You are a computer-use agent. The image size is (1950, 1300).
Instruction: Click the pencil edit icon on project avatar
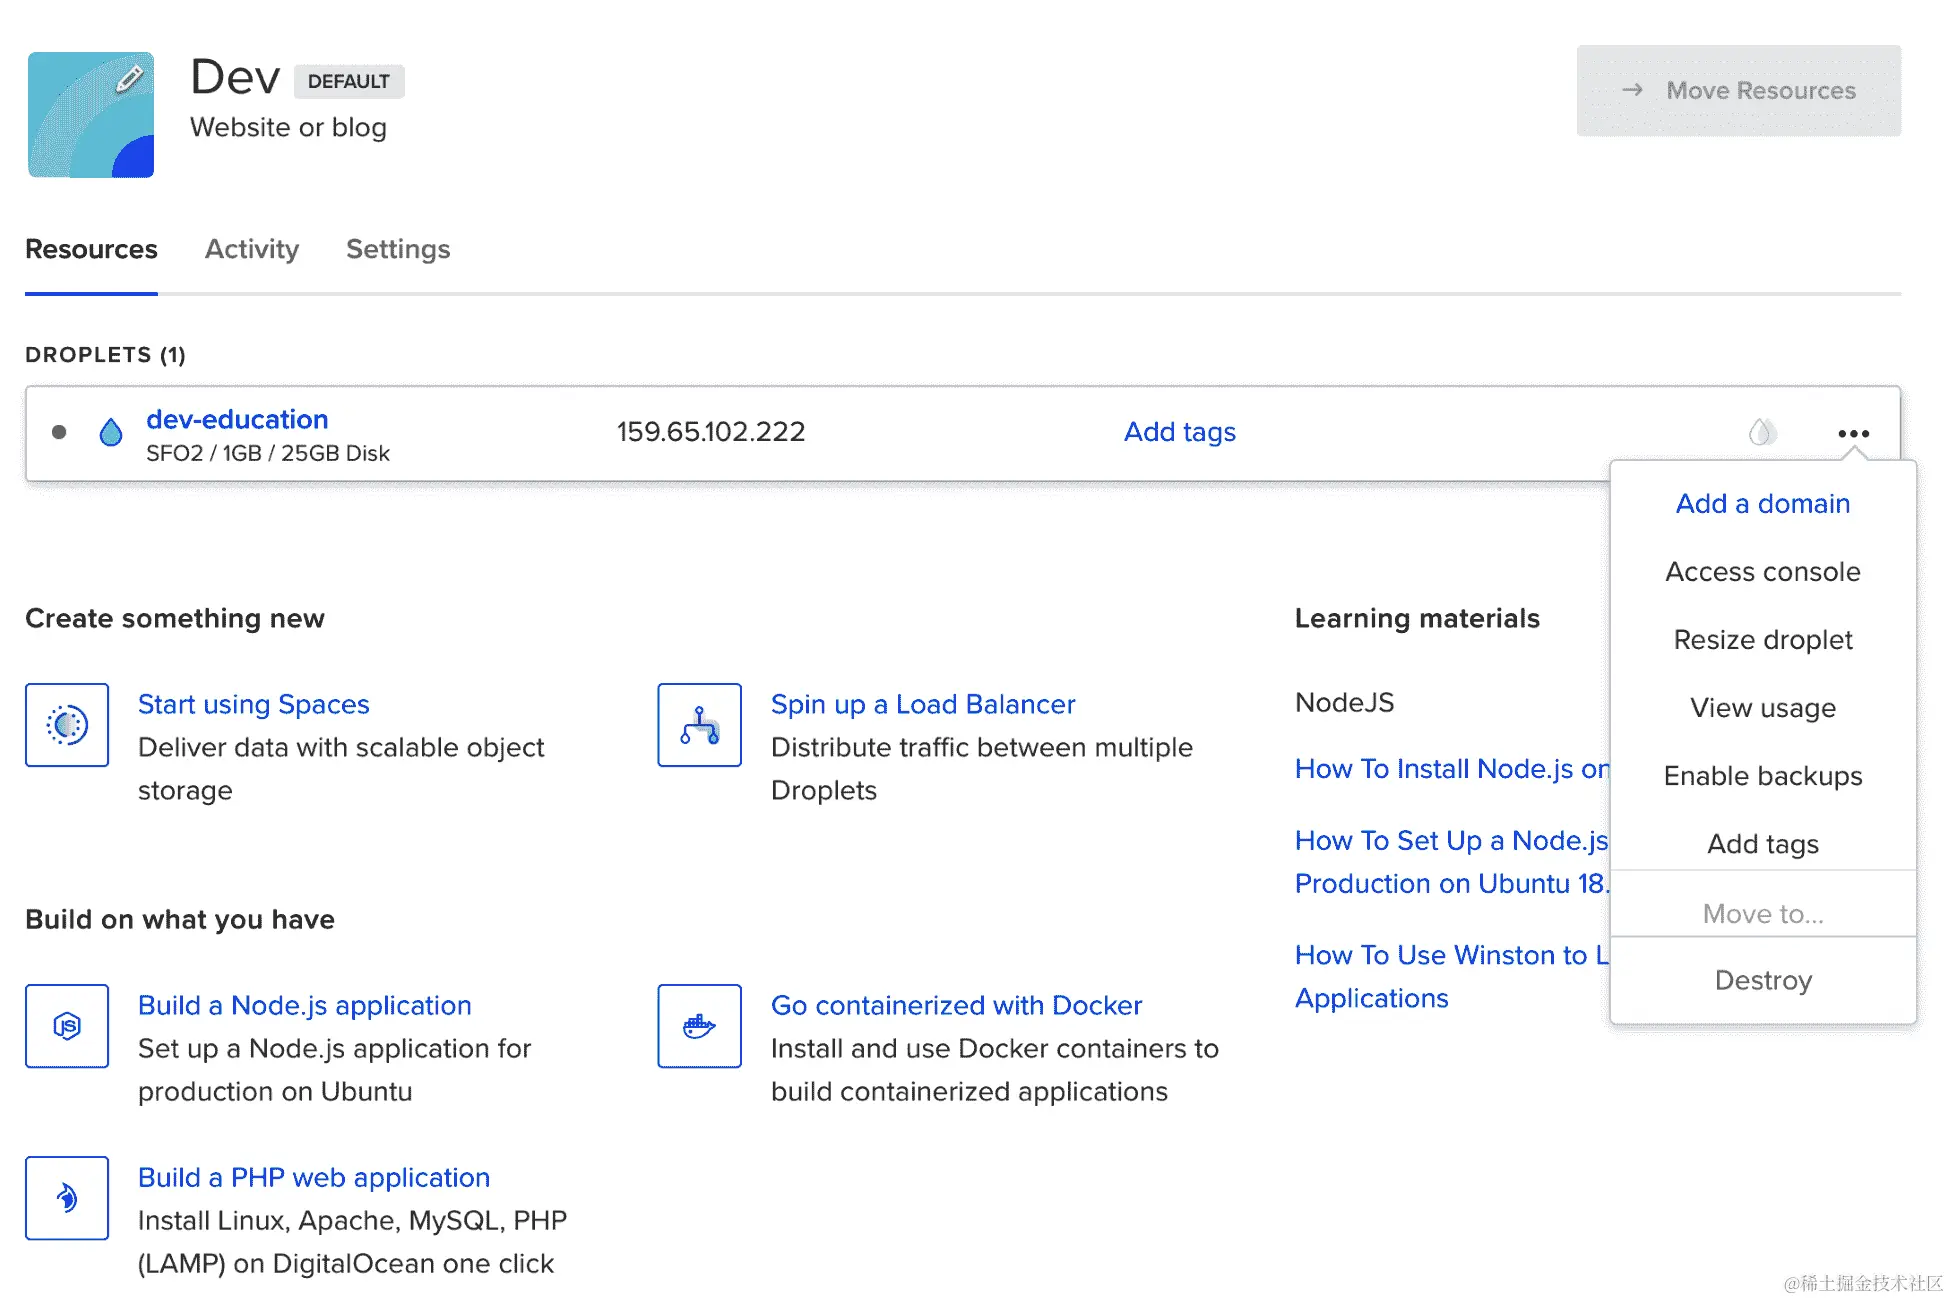[x=129, y=78]
